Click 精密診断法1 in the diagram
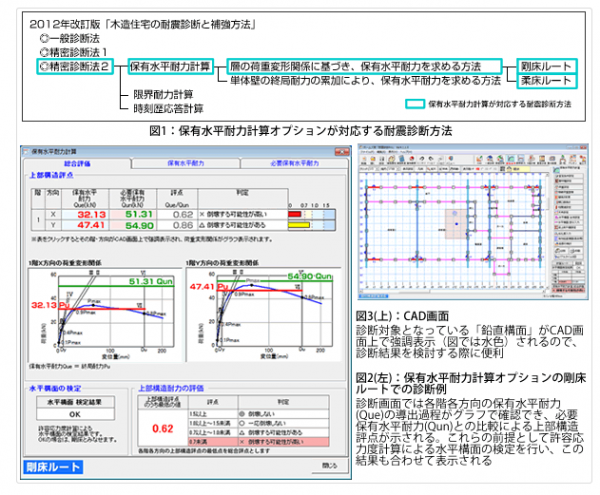600x495 pixels. [73, 52]
